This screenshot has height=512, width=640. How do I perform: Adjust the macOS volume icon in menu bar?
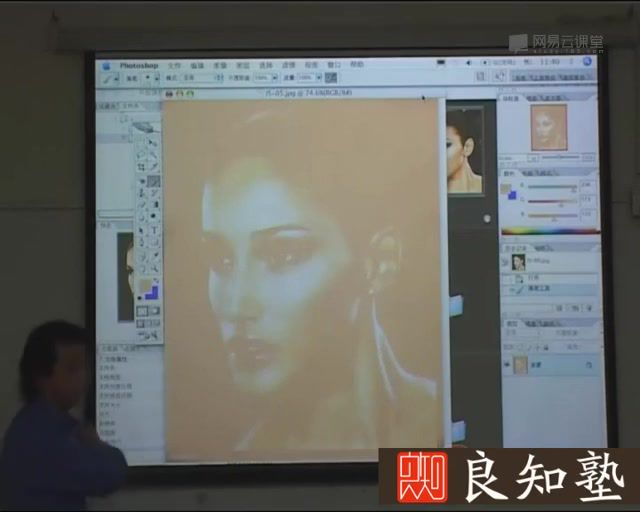tap(468, 63)
